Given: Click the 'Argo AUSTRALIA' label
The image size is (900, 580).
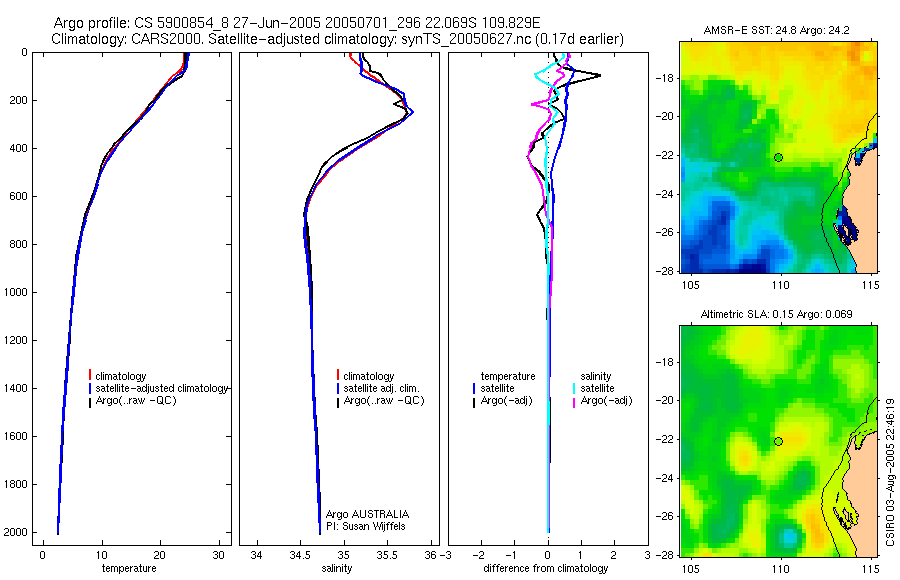Looking at the screenshot, I should 367,514.
